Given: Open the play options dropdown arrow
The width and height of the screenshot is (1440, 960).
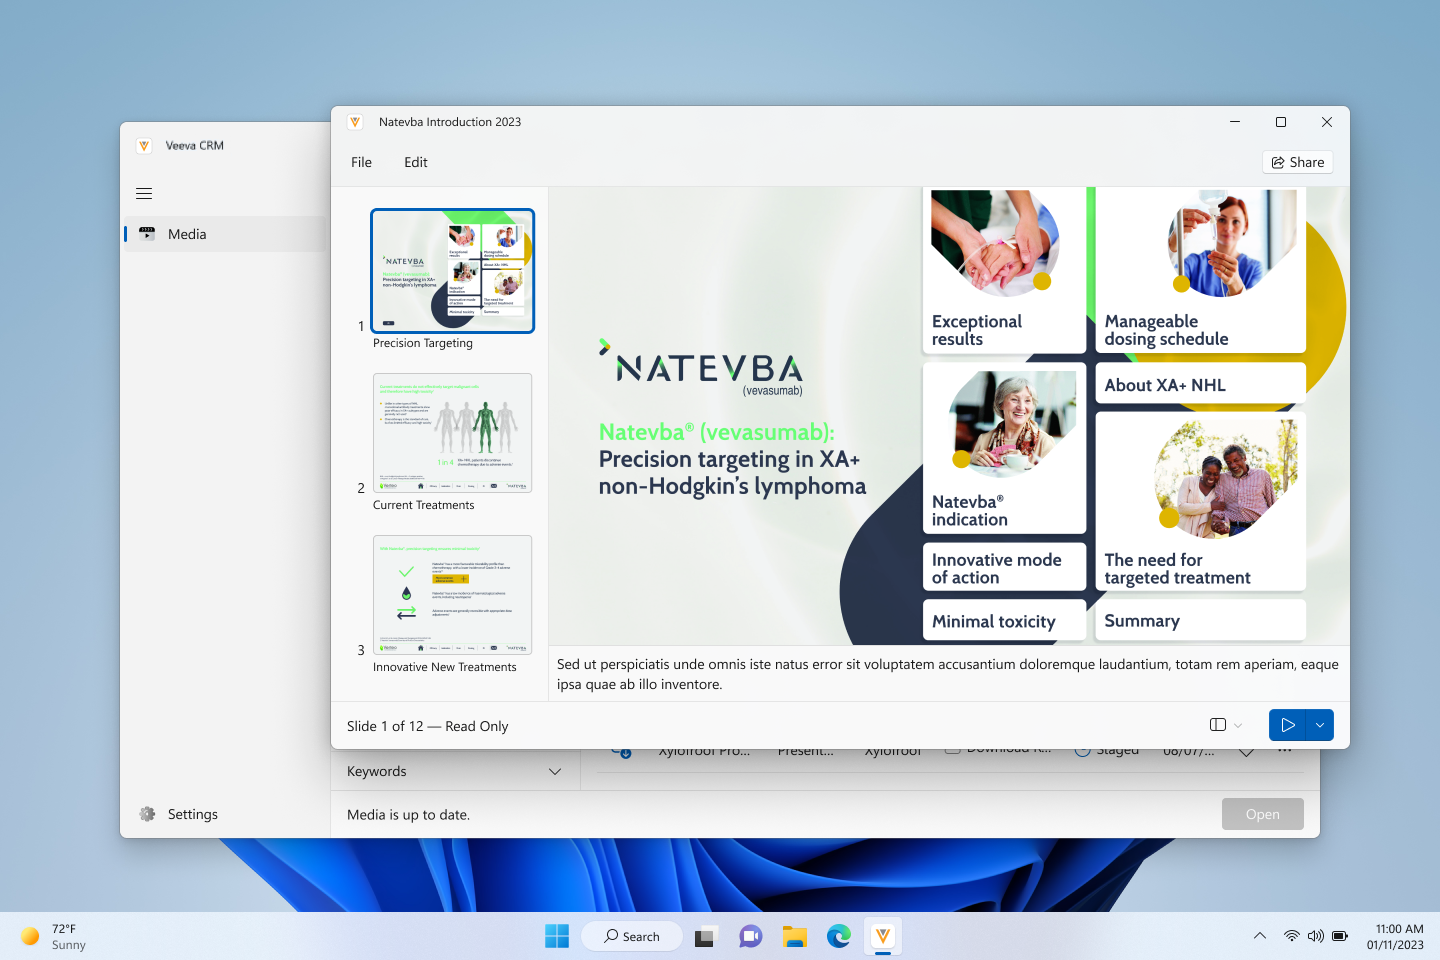Looking at the screenshot, I should click(1320, 725).
